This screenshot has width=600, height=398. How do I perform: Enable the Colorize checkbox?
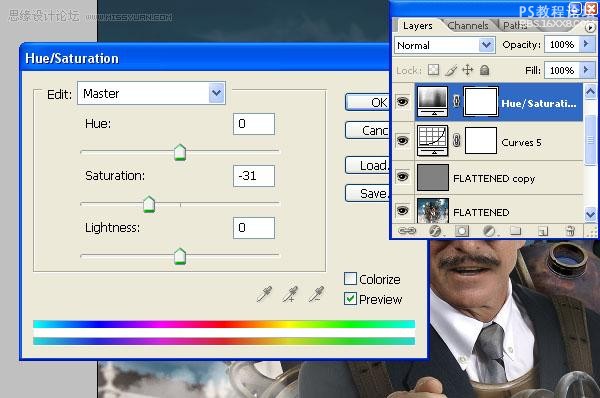click(350, 279)
